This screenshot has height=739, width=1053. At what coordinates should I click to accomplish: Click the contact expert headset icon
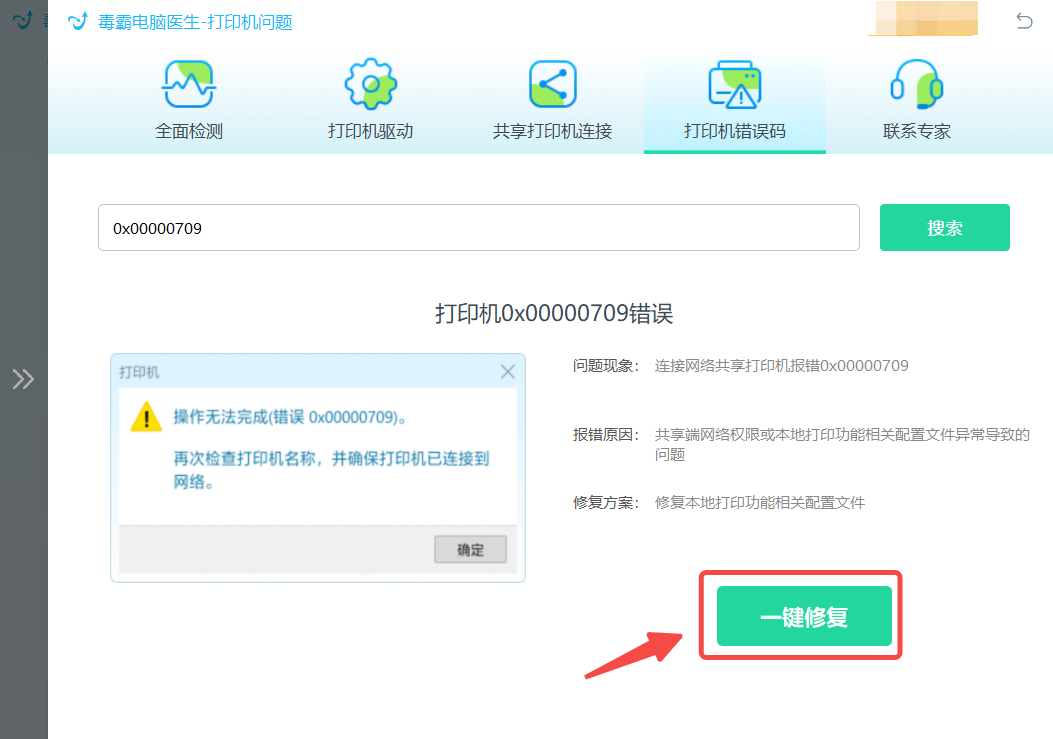tap(917, 84)
